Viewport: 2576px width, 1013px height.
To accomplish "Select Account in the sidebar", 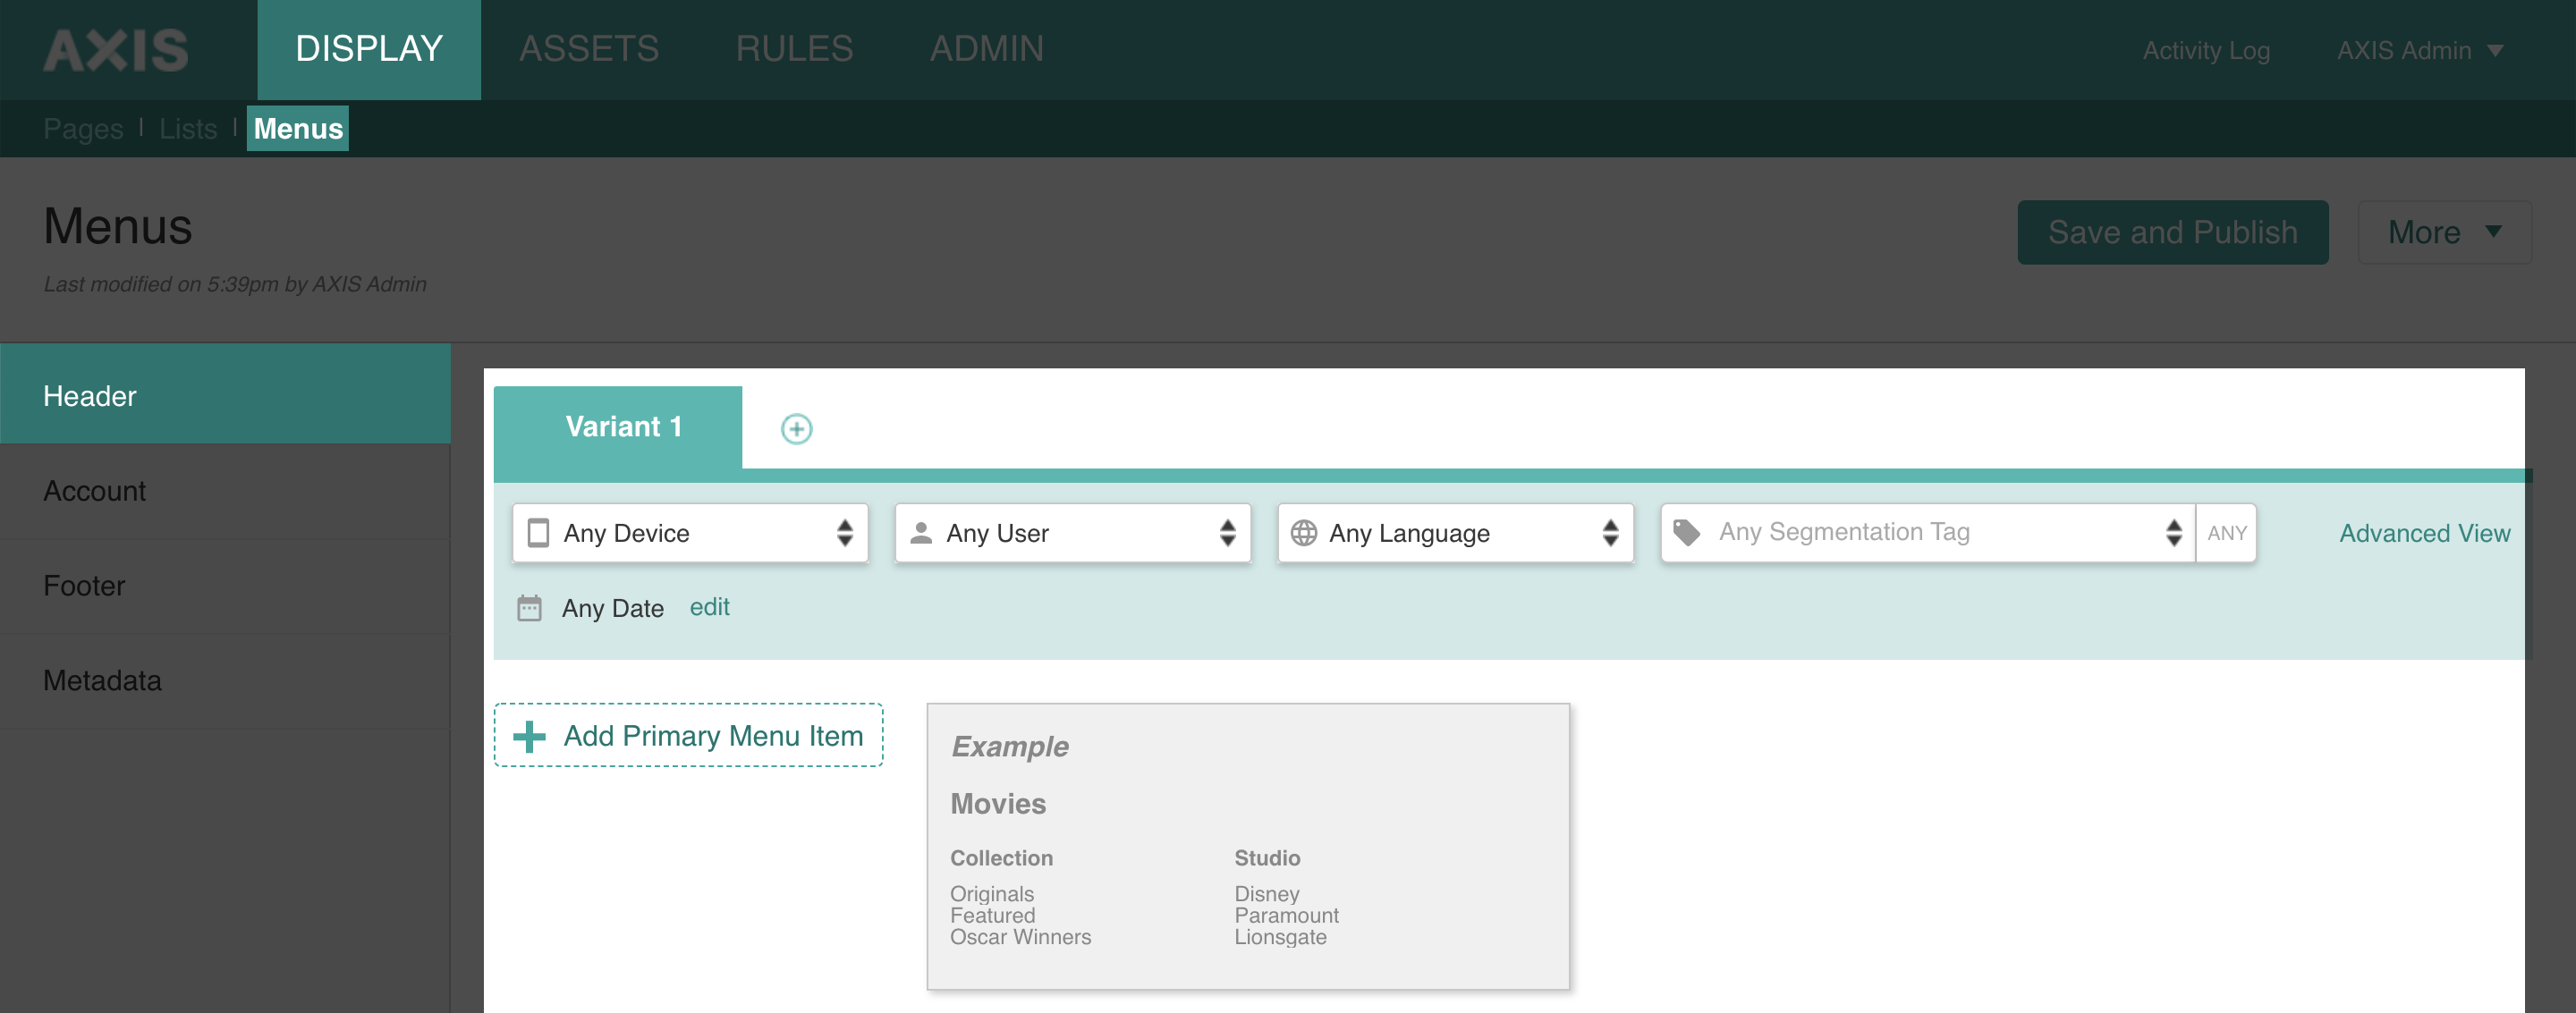I will point(225,491).
